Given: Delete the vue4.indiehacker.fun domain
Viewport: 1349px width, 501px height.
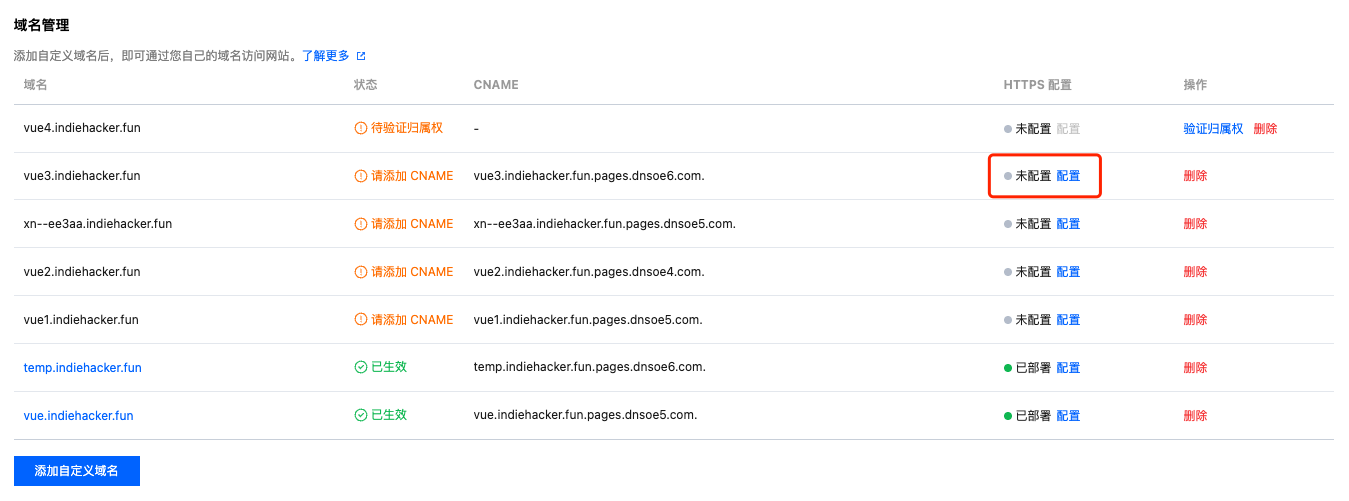Looking at the screenshot, I should (1265, 128).
